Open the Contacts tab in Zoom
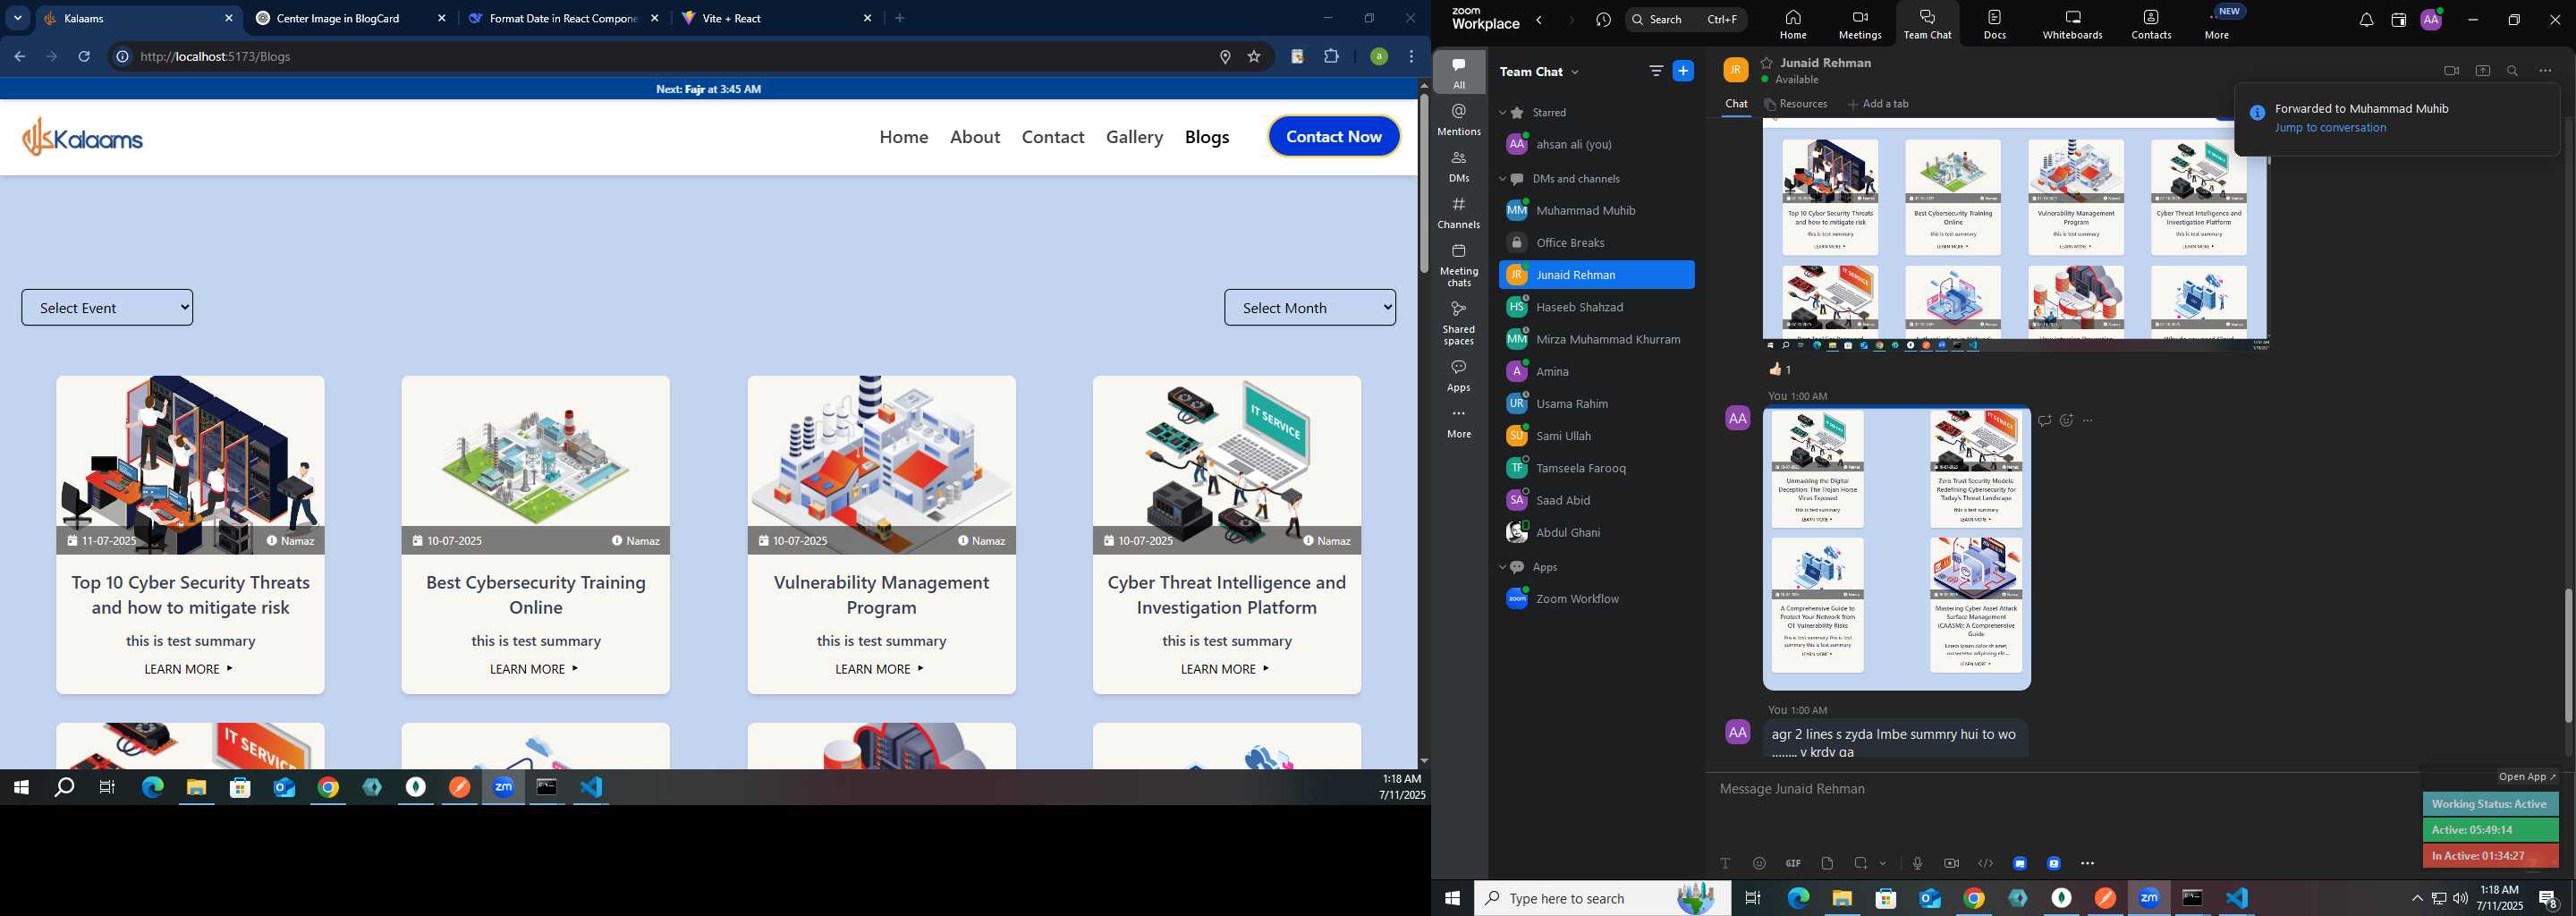Image resolution: width=2576 pixels, height=916 pixels. point(2151,24)
